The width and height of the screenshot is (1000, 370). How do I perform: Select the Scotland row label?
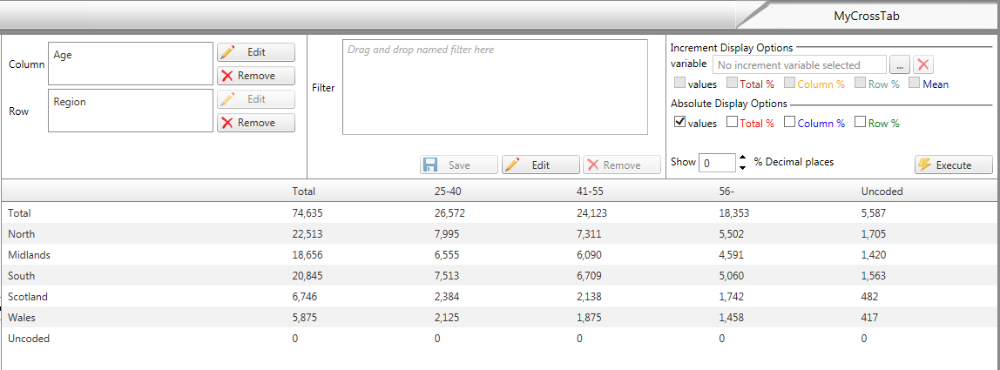tap(27, 297)
